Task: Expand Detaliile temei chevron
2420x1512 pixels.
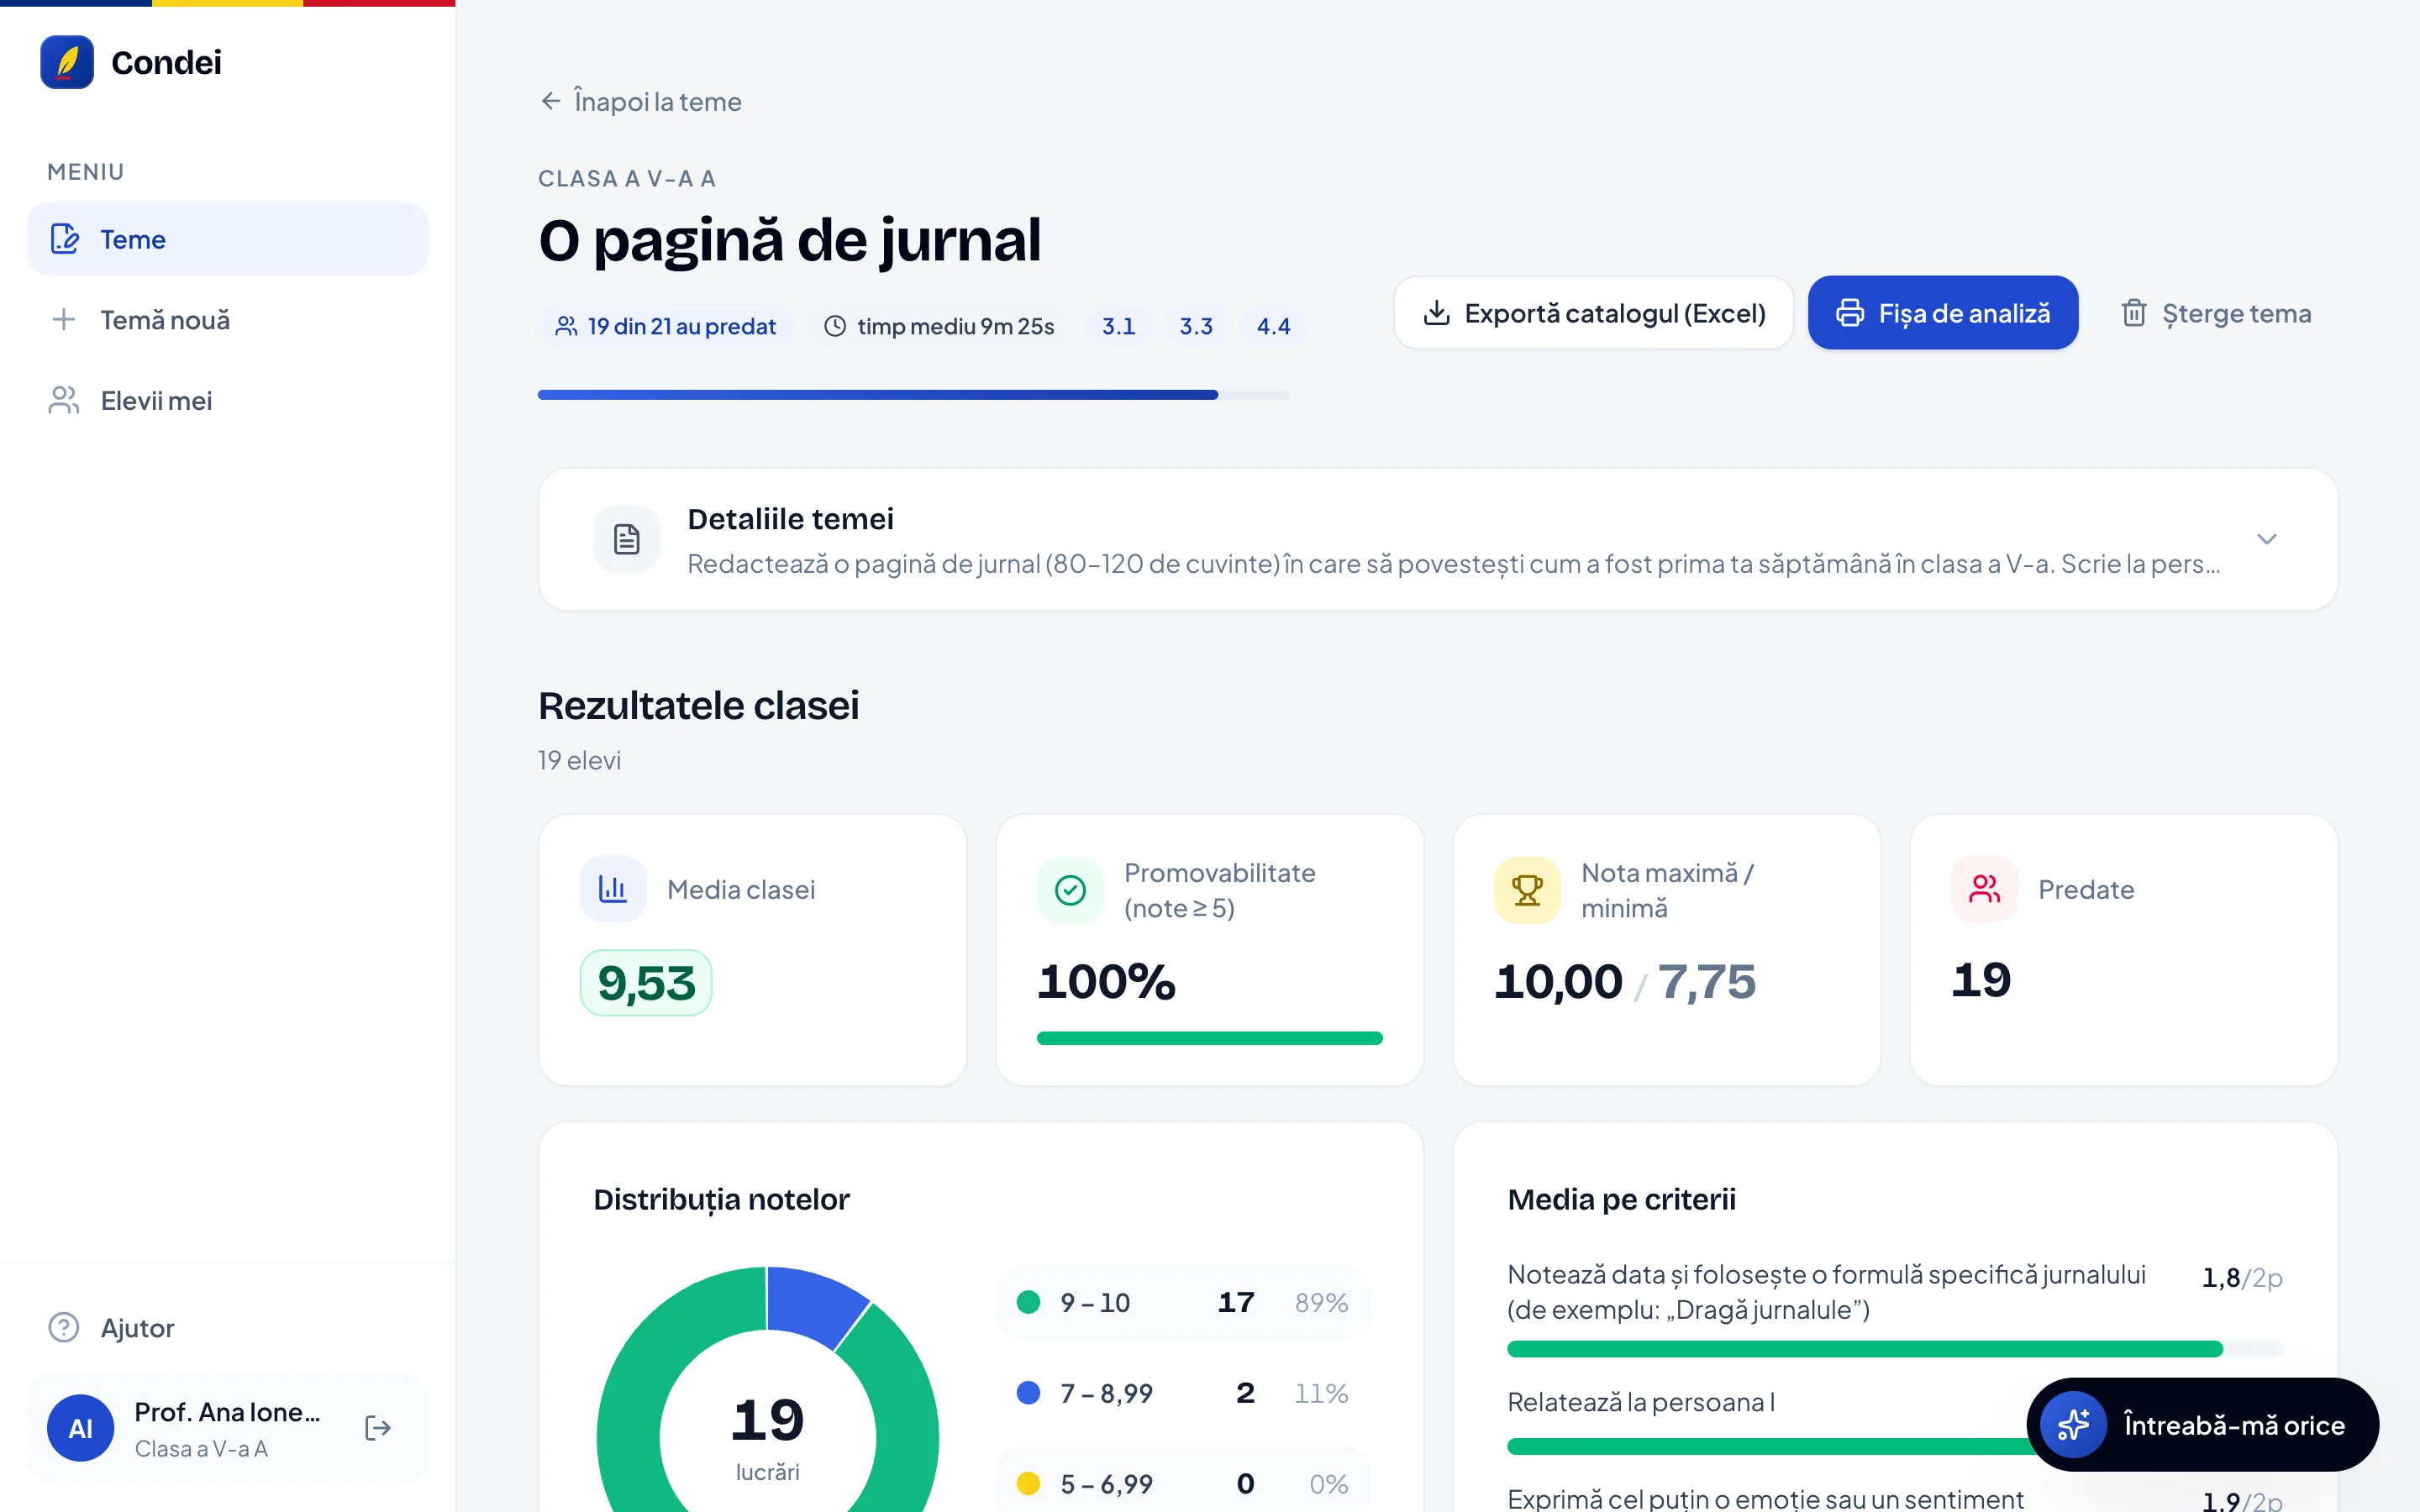Action: 2266,539
